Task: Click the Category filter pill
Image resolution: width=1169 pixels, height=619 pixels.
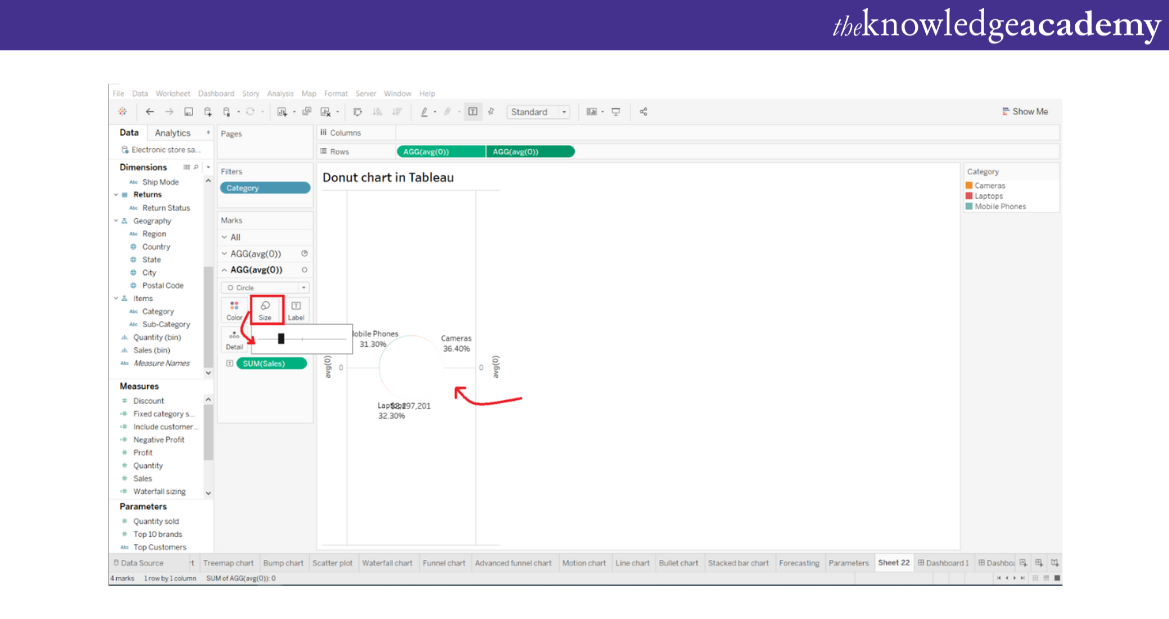Action: point(265,188)
